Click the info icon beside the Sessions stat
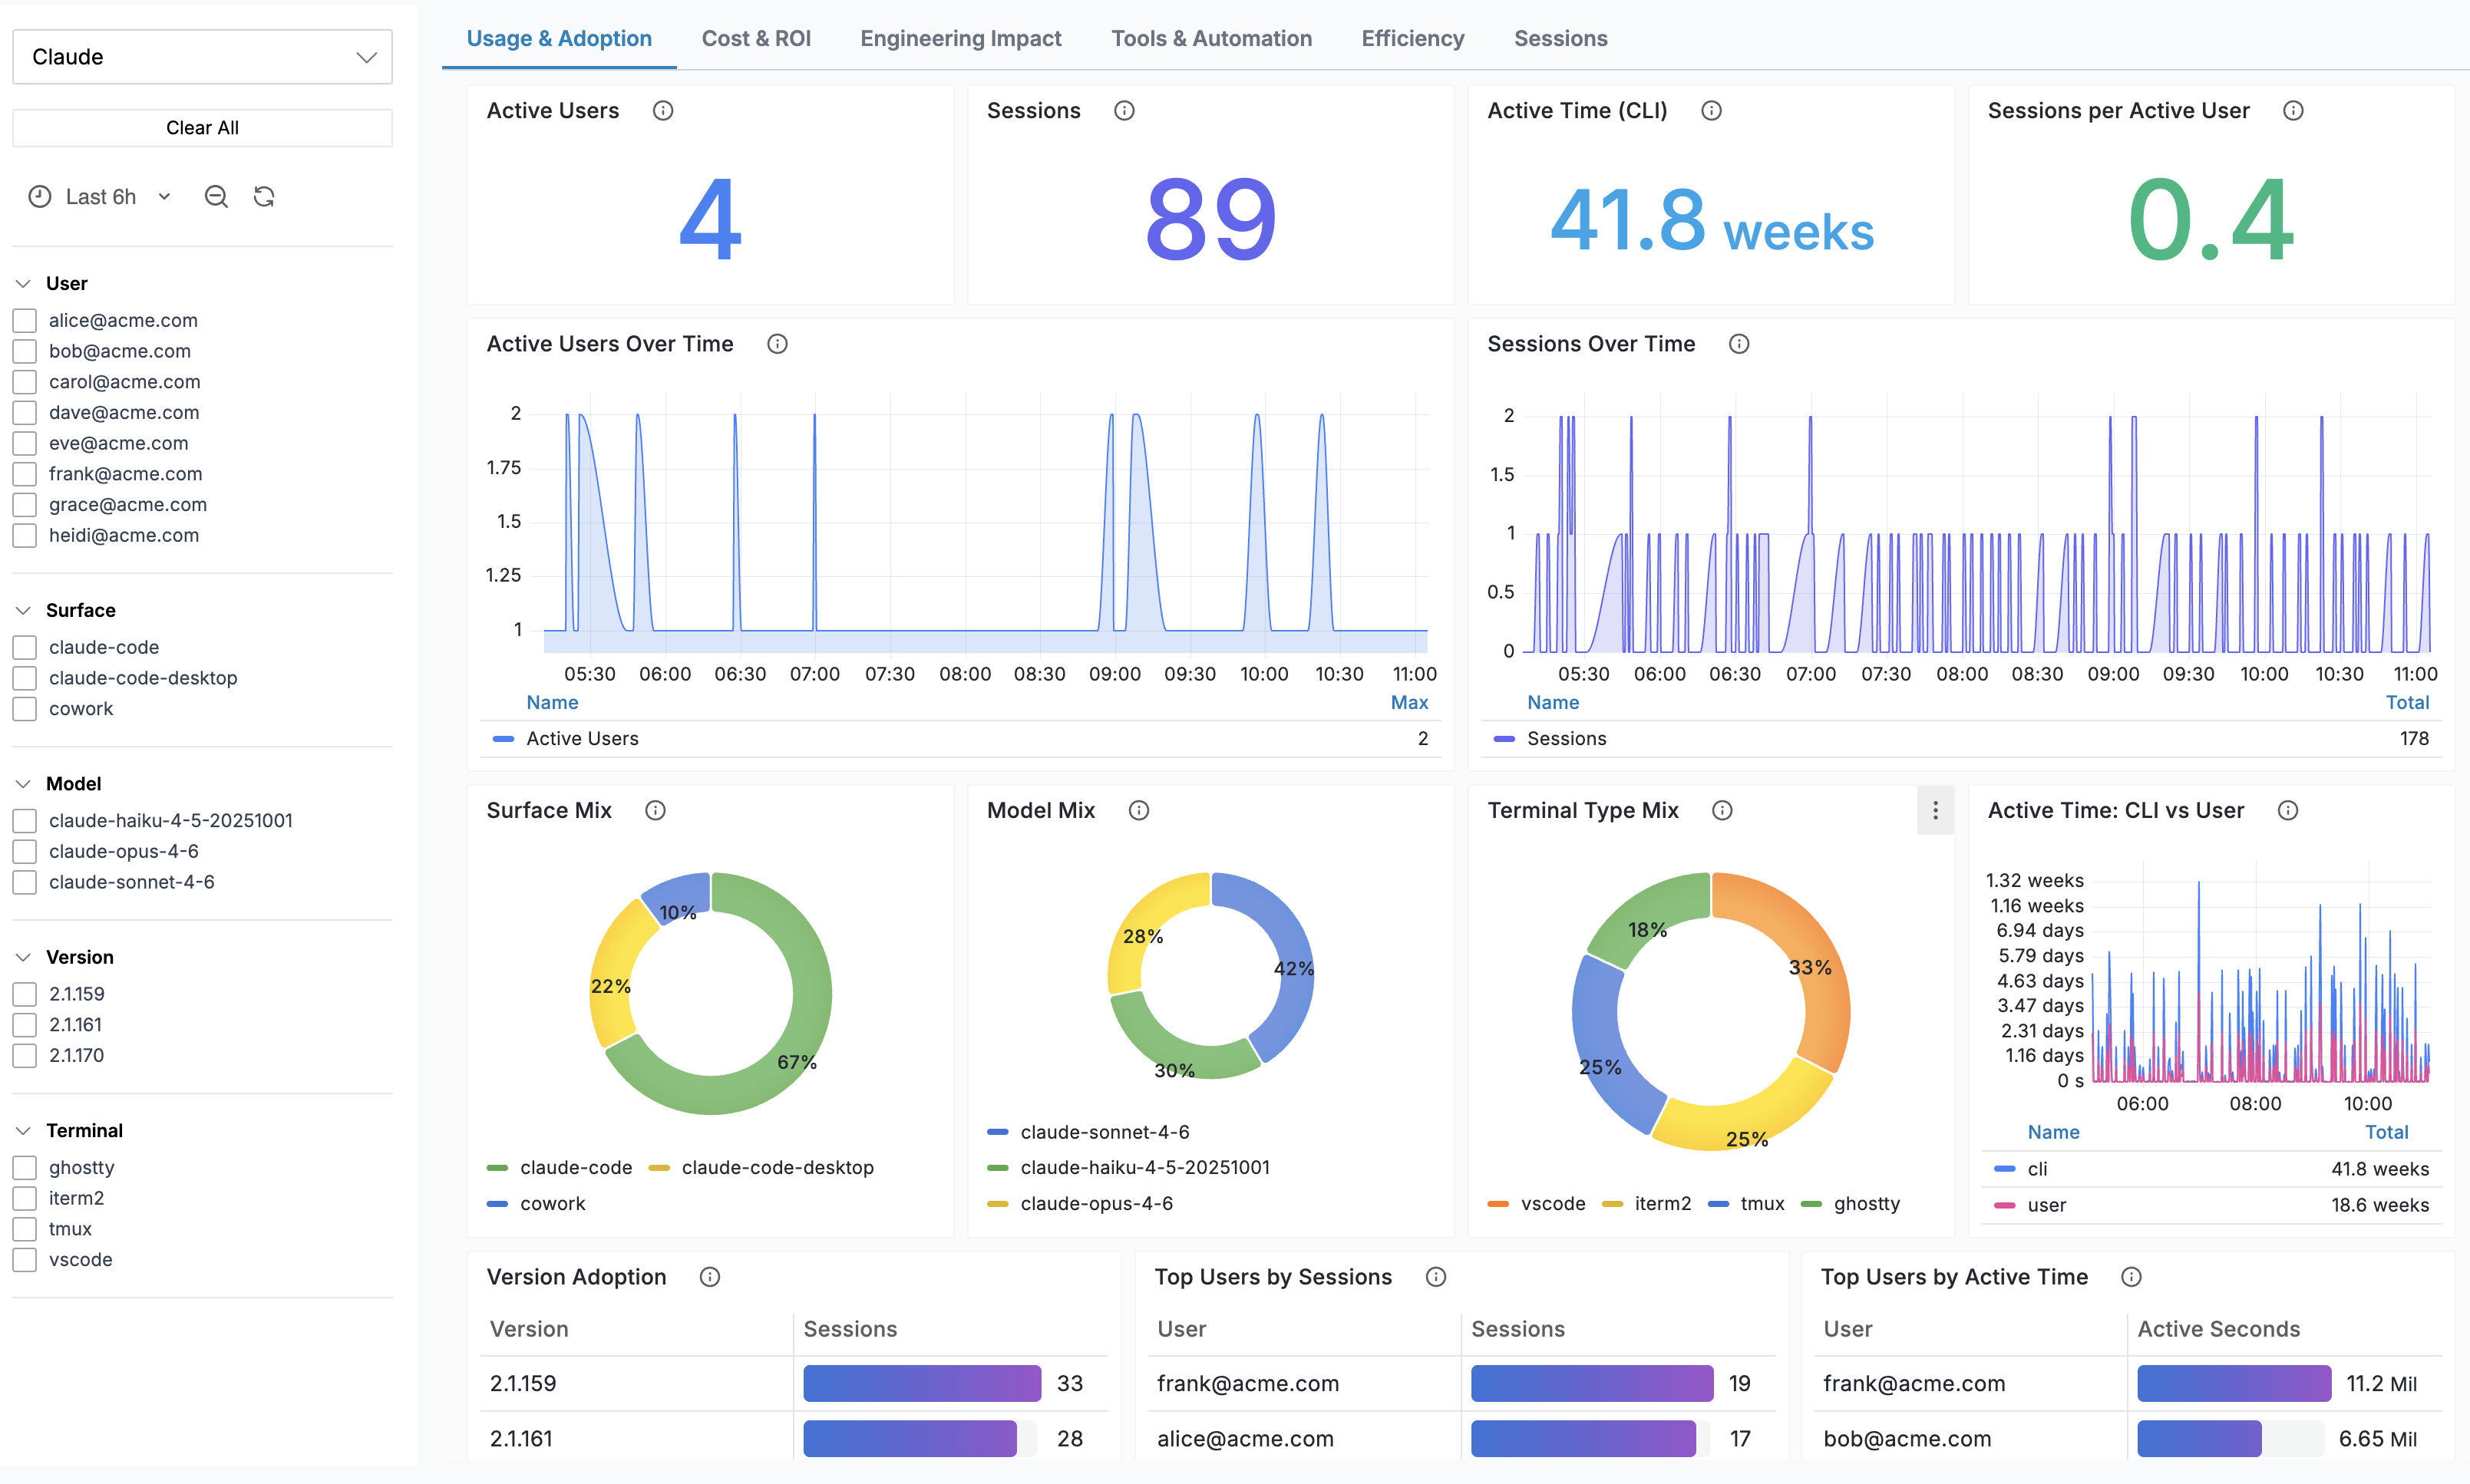Image resolution: width=2470 pixels, height=1484 pixels. (1124, 111)
